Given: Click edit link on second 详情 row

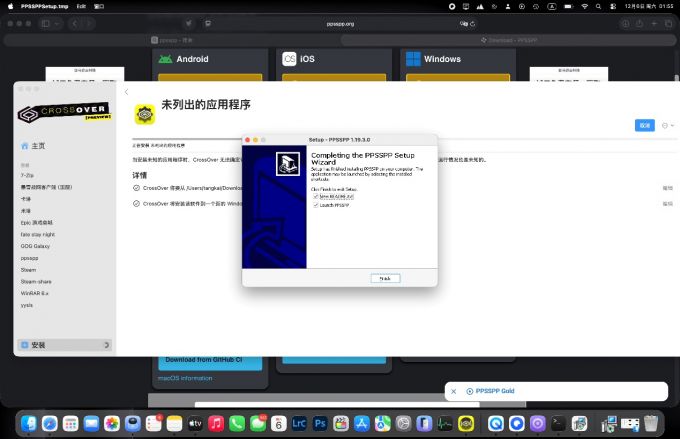Looking at the screenshot, I should [x=667, y=204].
